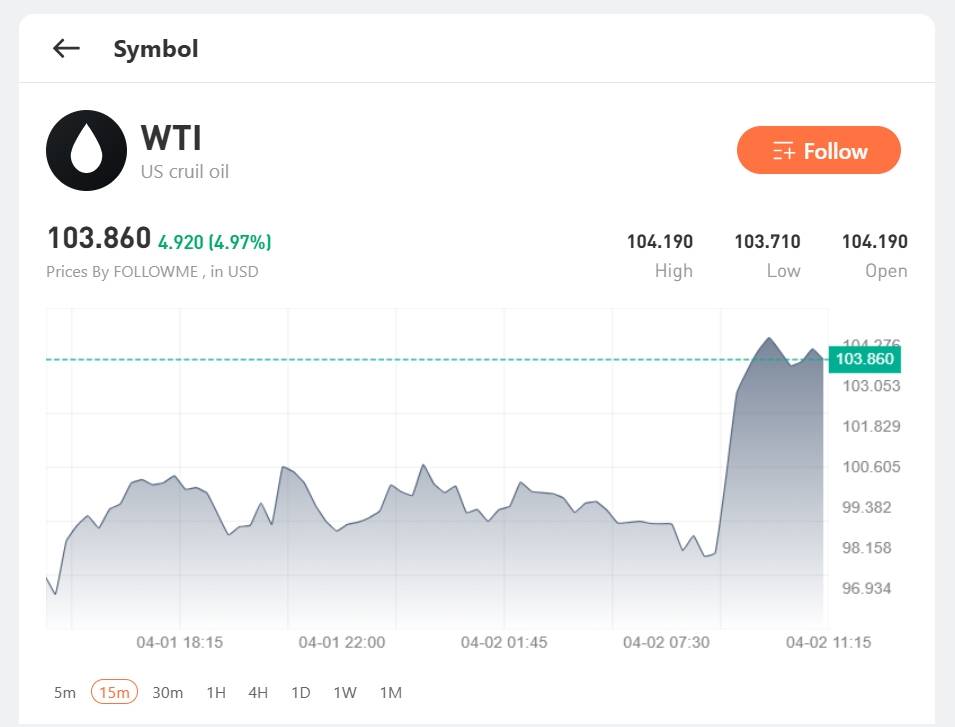Screen dimensions: 955x727
Task: Click the High value 104.190
Action: pyautogui.click(x=659, y=241)
